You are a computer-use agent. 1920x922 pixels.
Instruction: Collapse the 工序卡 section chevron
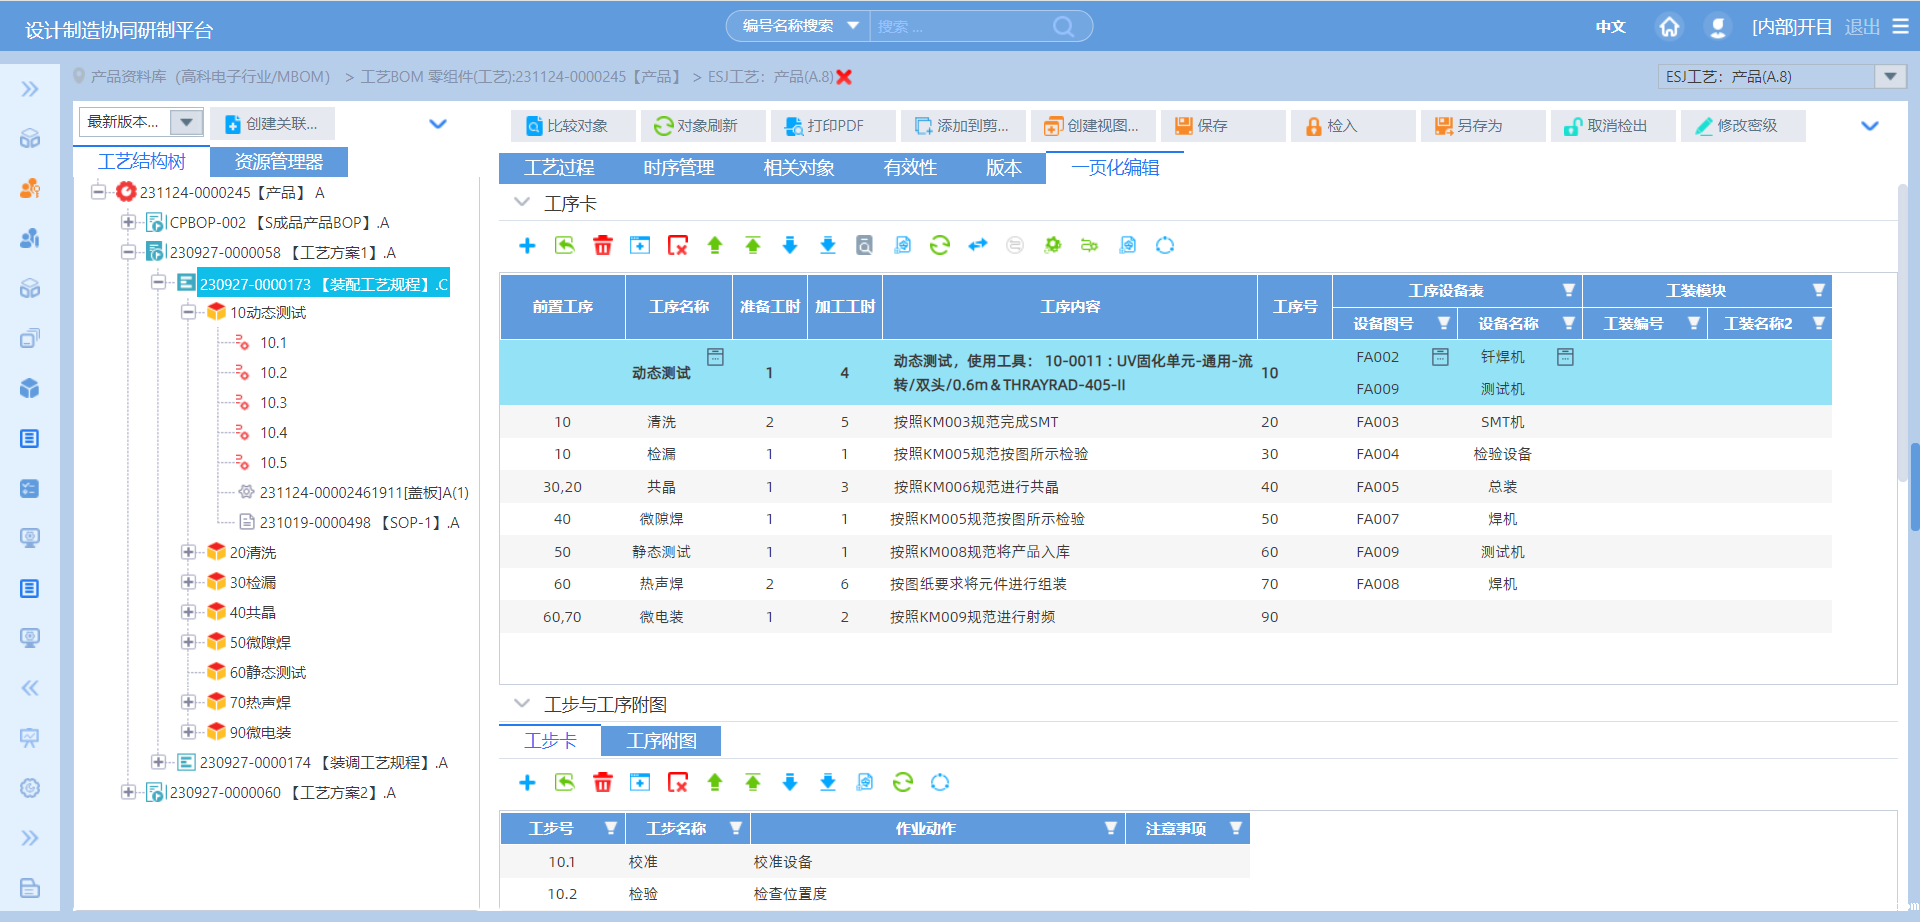pos(521,203)
